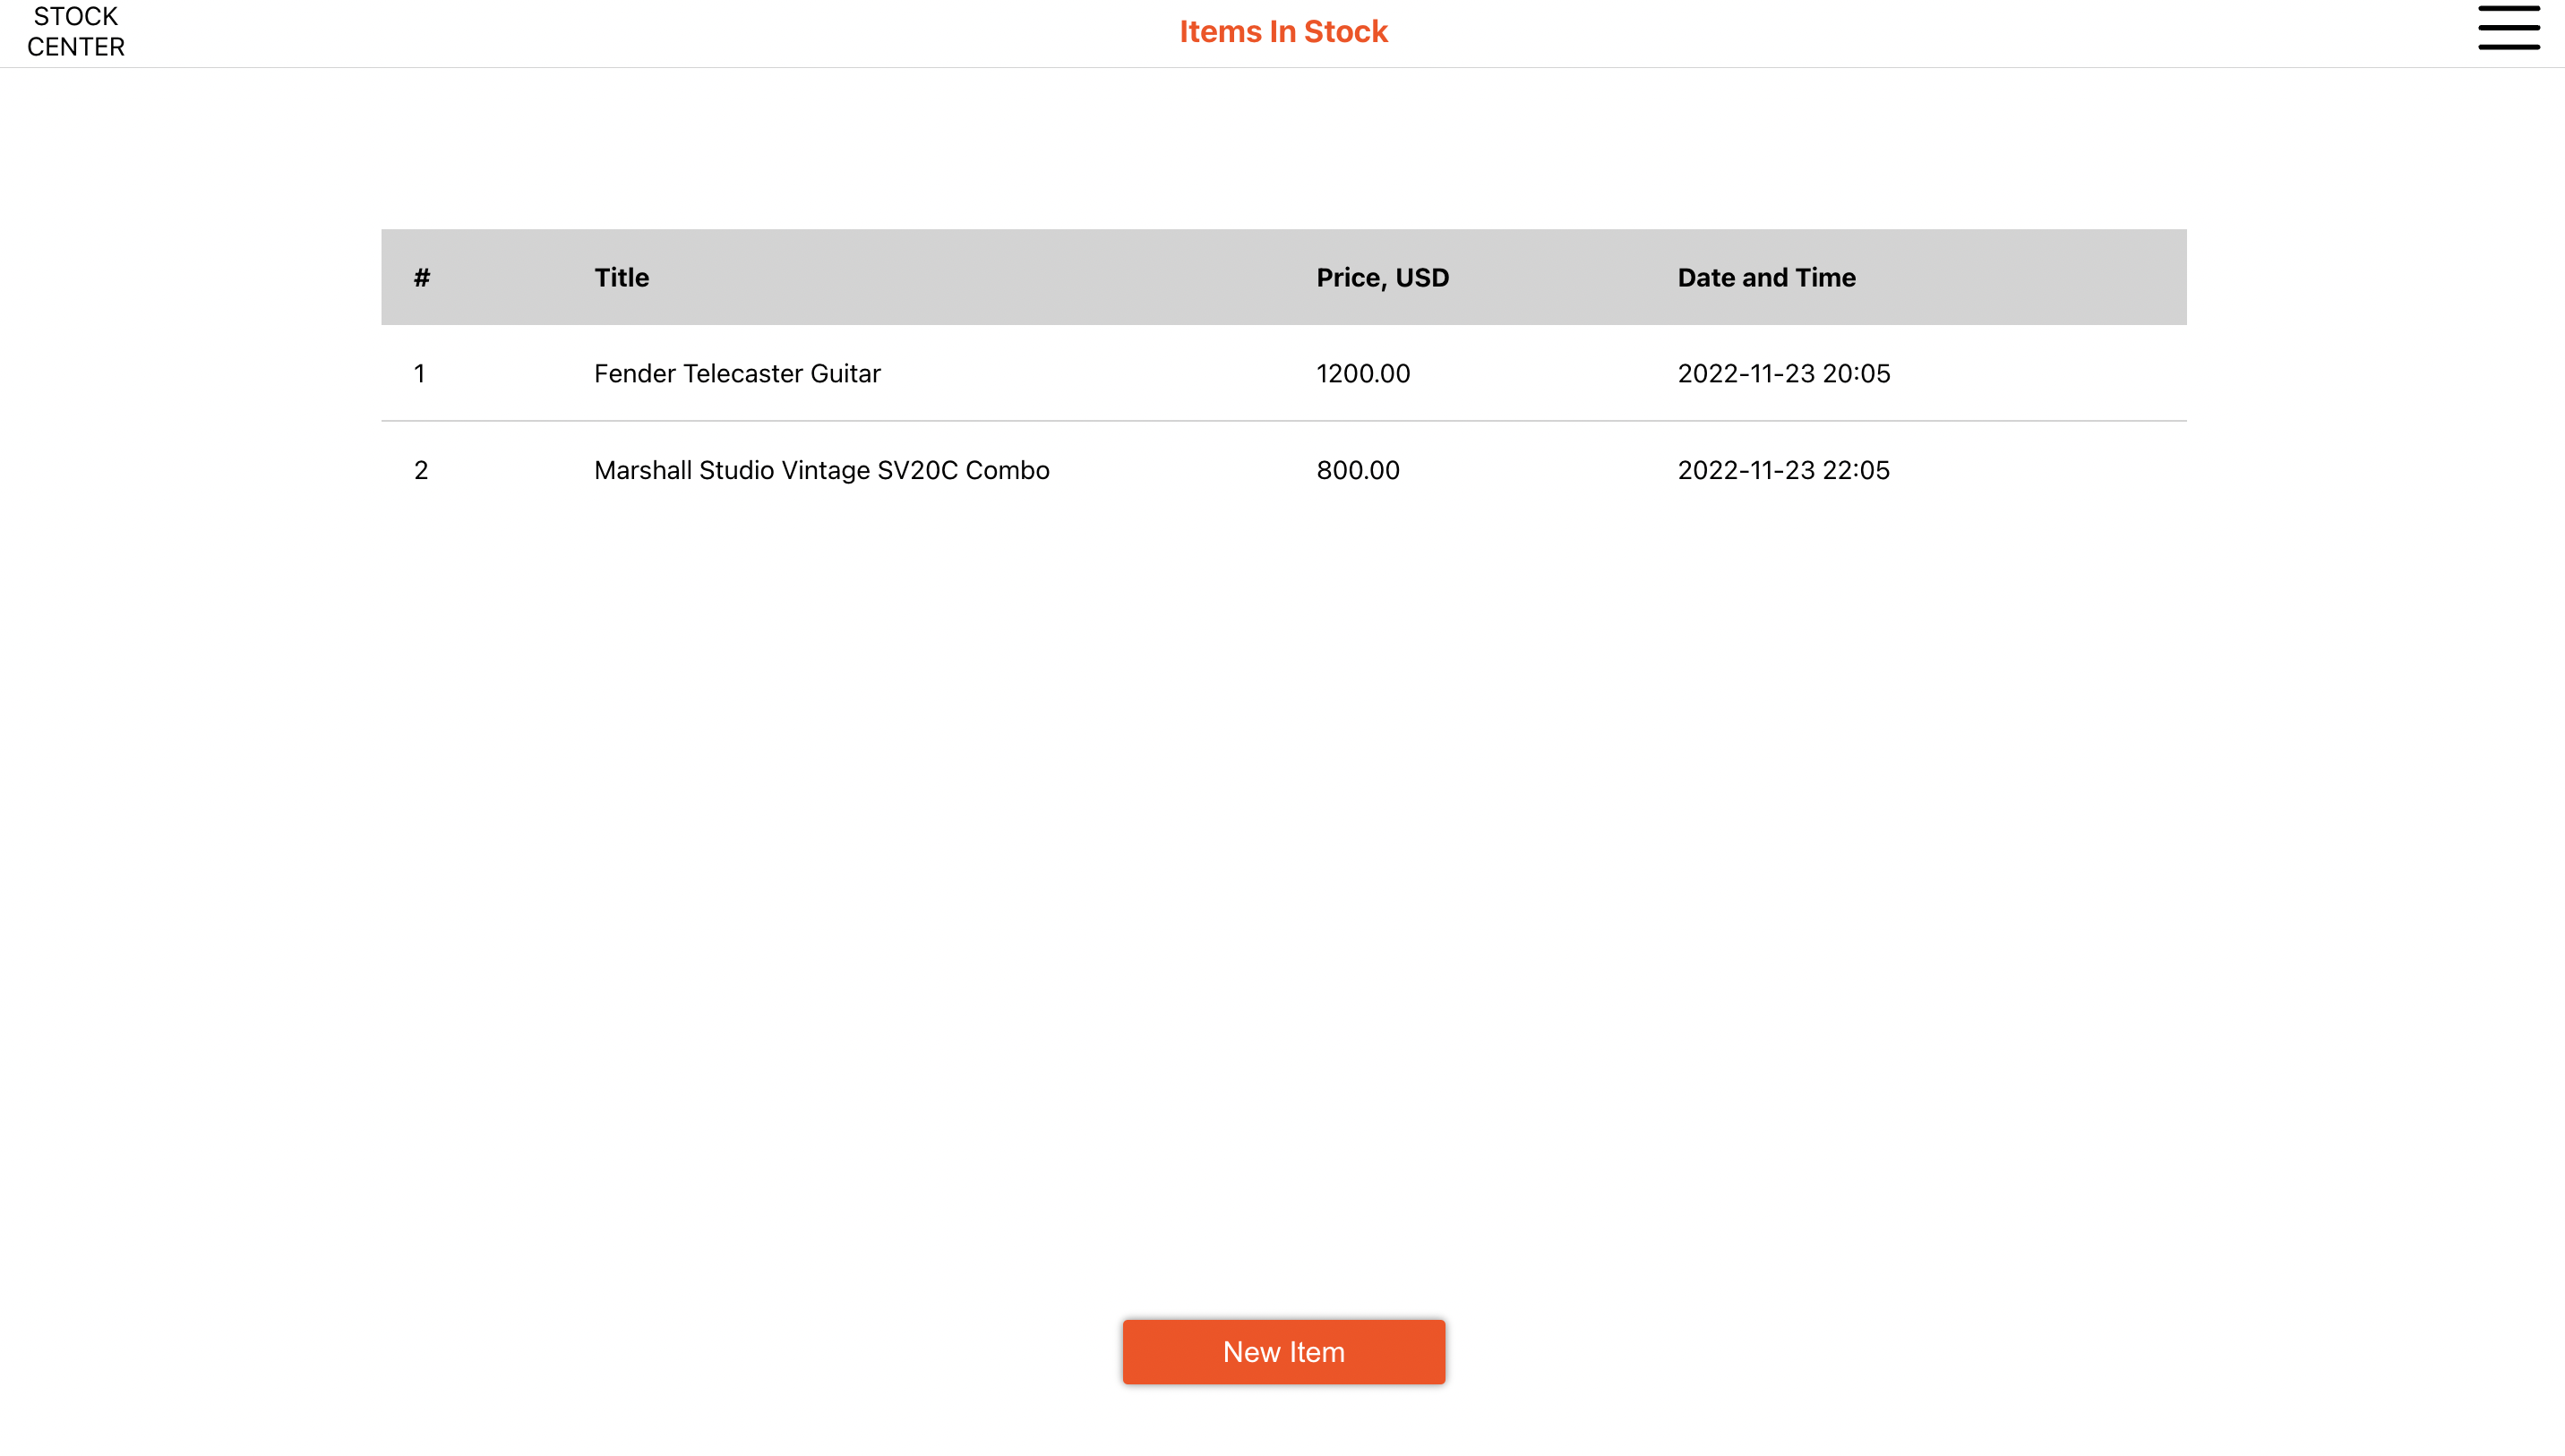The height and width of the screenshot is (1456, 2565).
Task: Click the # column header
Action: click(x=422, y=277)
